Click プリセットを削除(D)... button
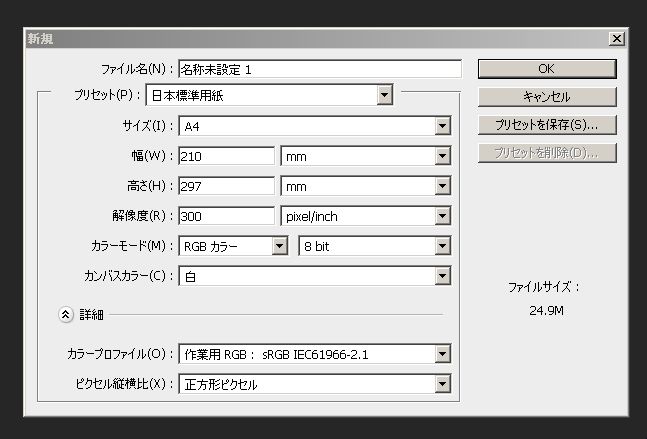The height and width of the screenshot is (439, 647). [547, 153]
